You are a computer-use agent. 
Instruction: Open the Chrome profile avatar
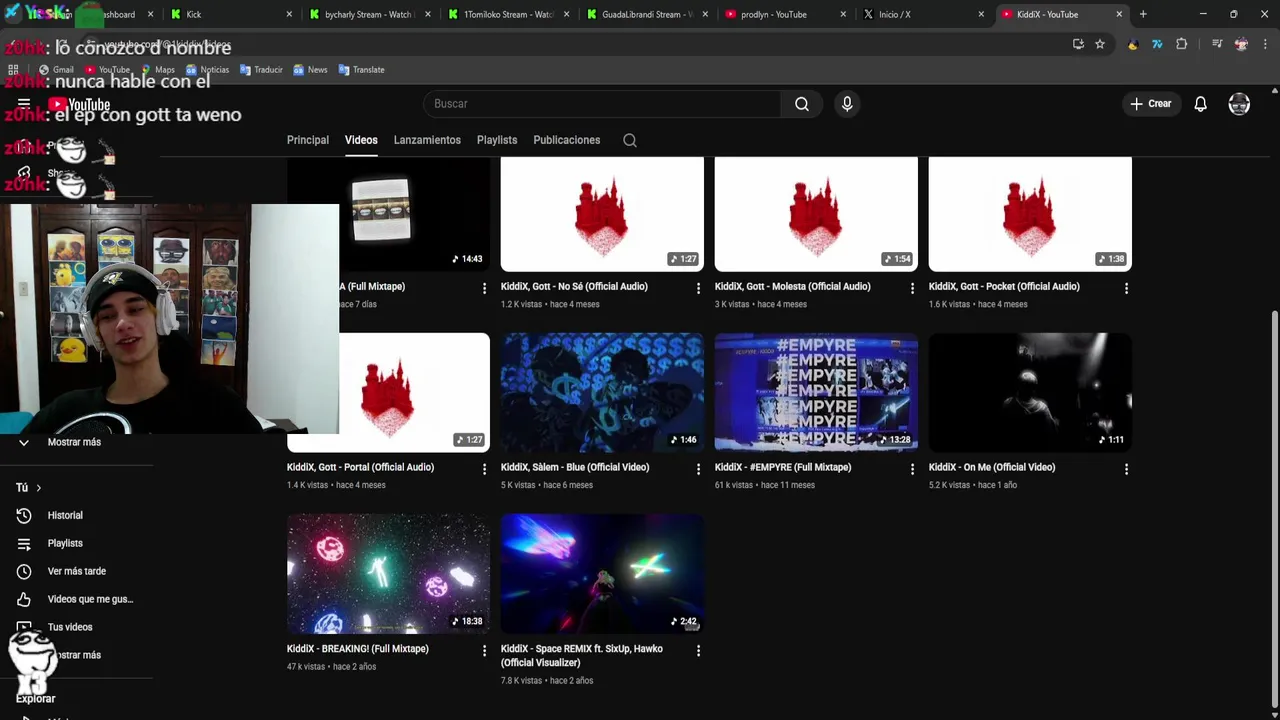[1241, 44]
